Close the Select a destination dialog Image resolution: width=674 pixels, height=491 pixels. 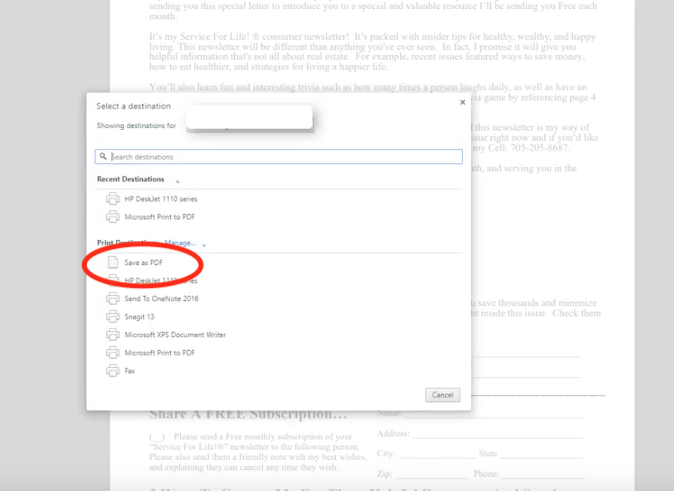462,102
